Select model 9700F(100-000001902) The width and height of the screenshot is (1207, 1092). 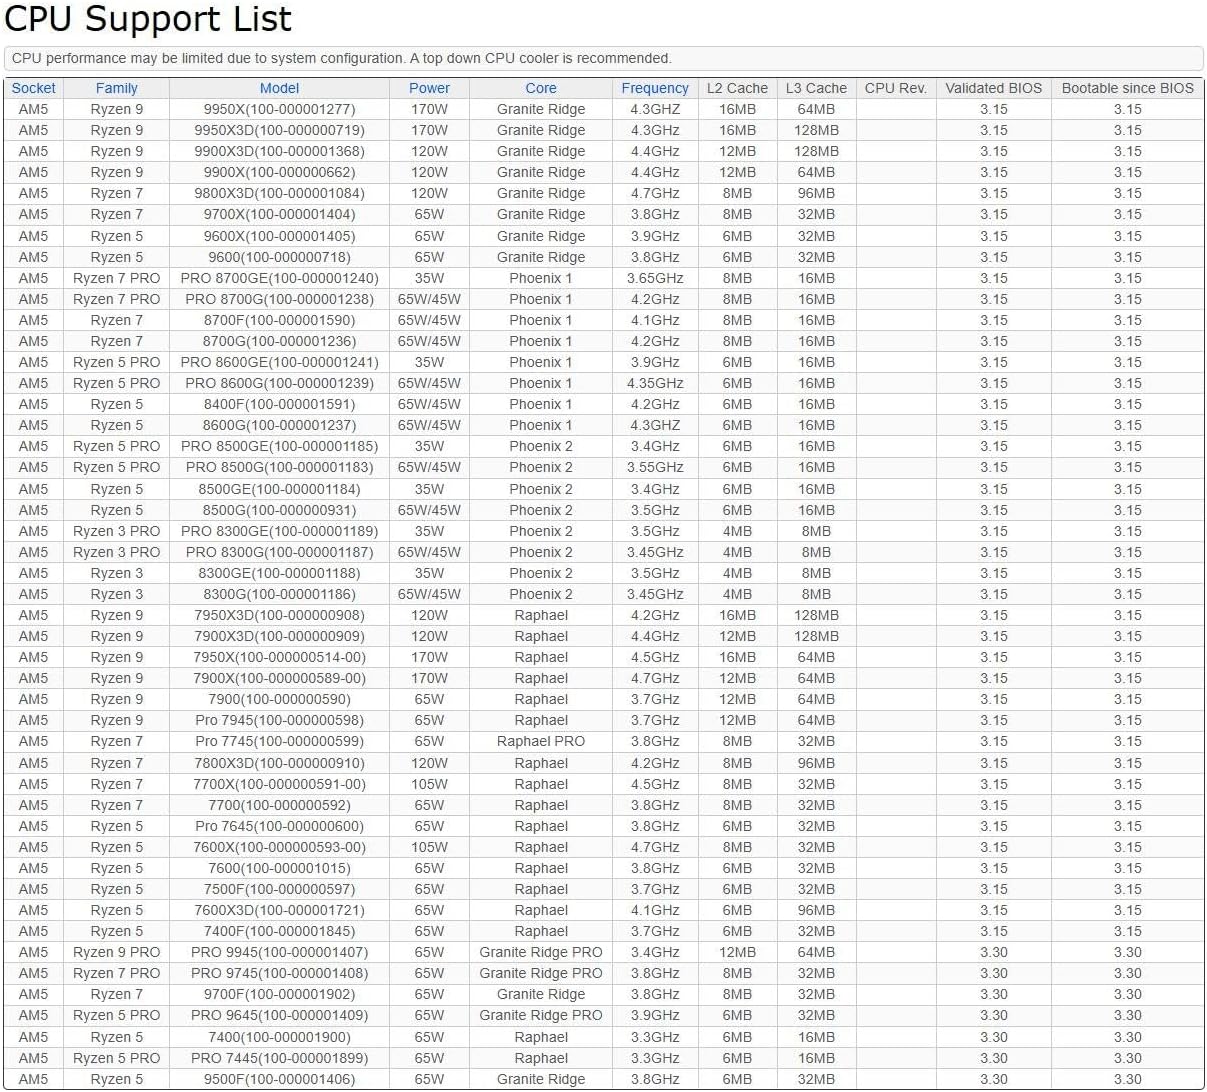point(279,994)
